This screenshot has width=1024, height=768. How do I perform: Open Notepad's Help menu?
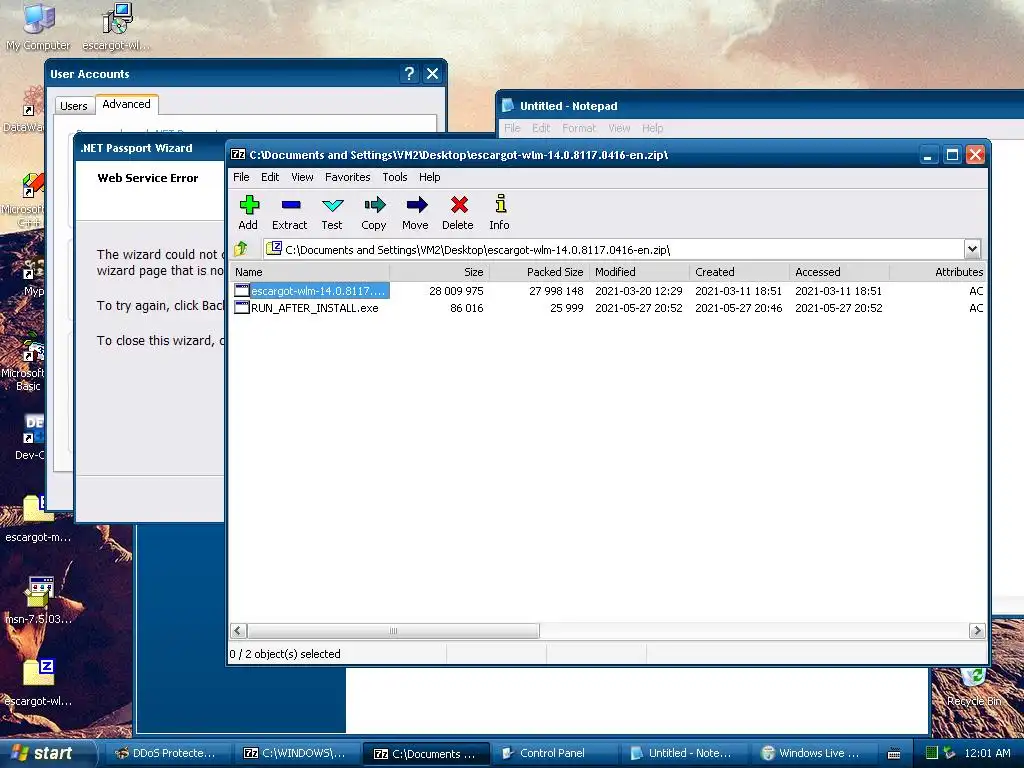[652, 128]
